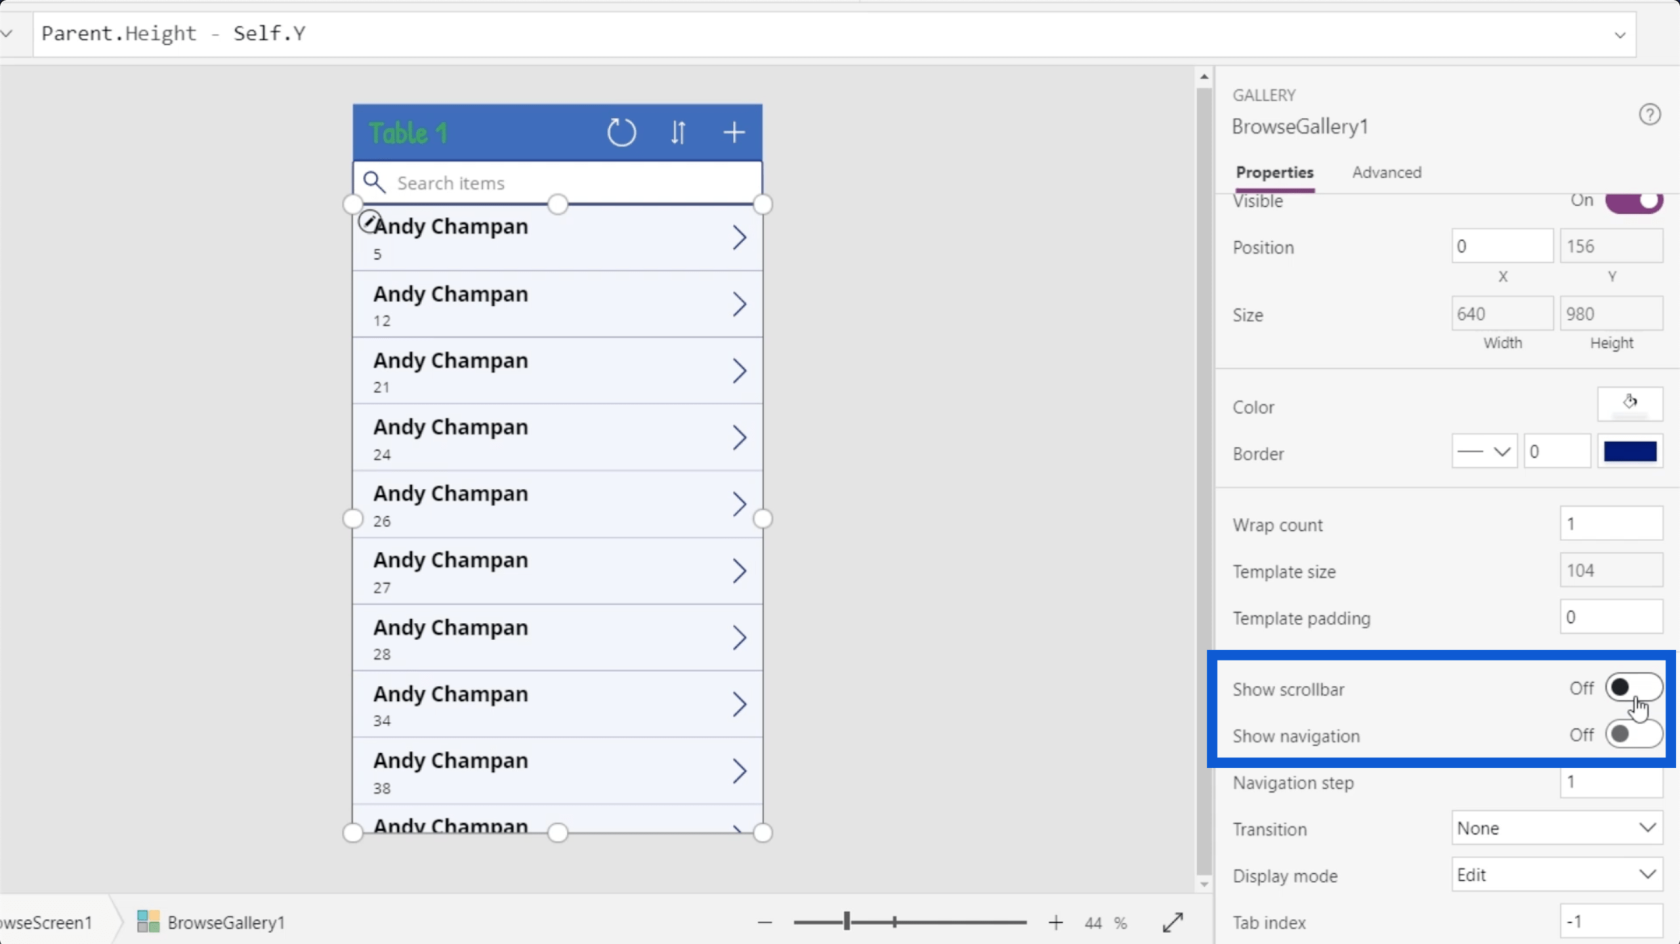This screenshot has width=1680, height=944.
Task: Select BrowseGallery1 in breadcrumb
Action: pos(226,922)
